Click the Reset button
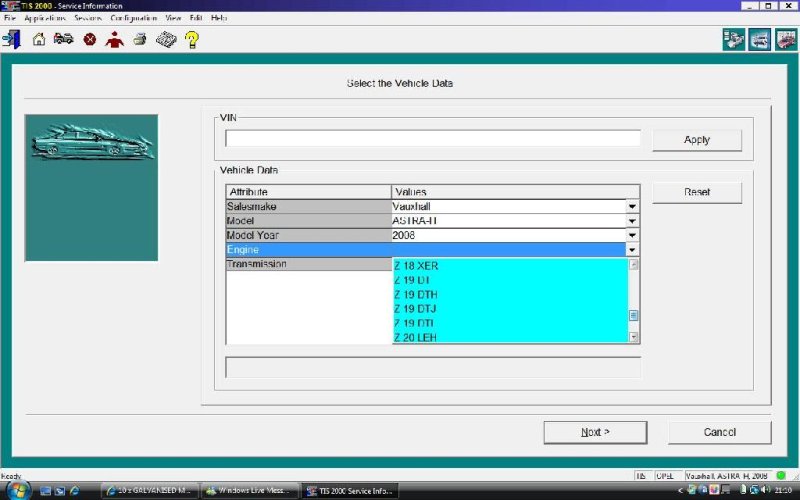The height and width of the screenshot is (500, 800). (x=696, y=192)
